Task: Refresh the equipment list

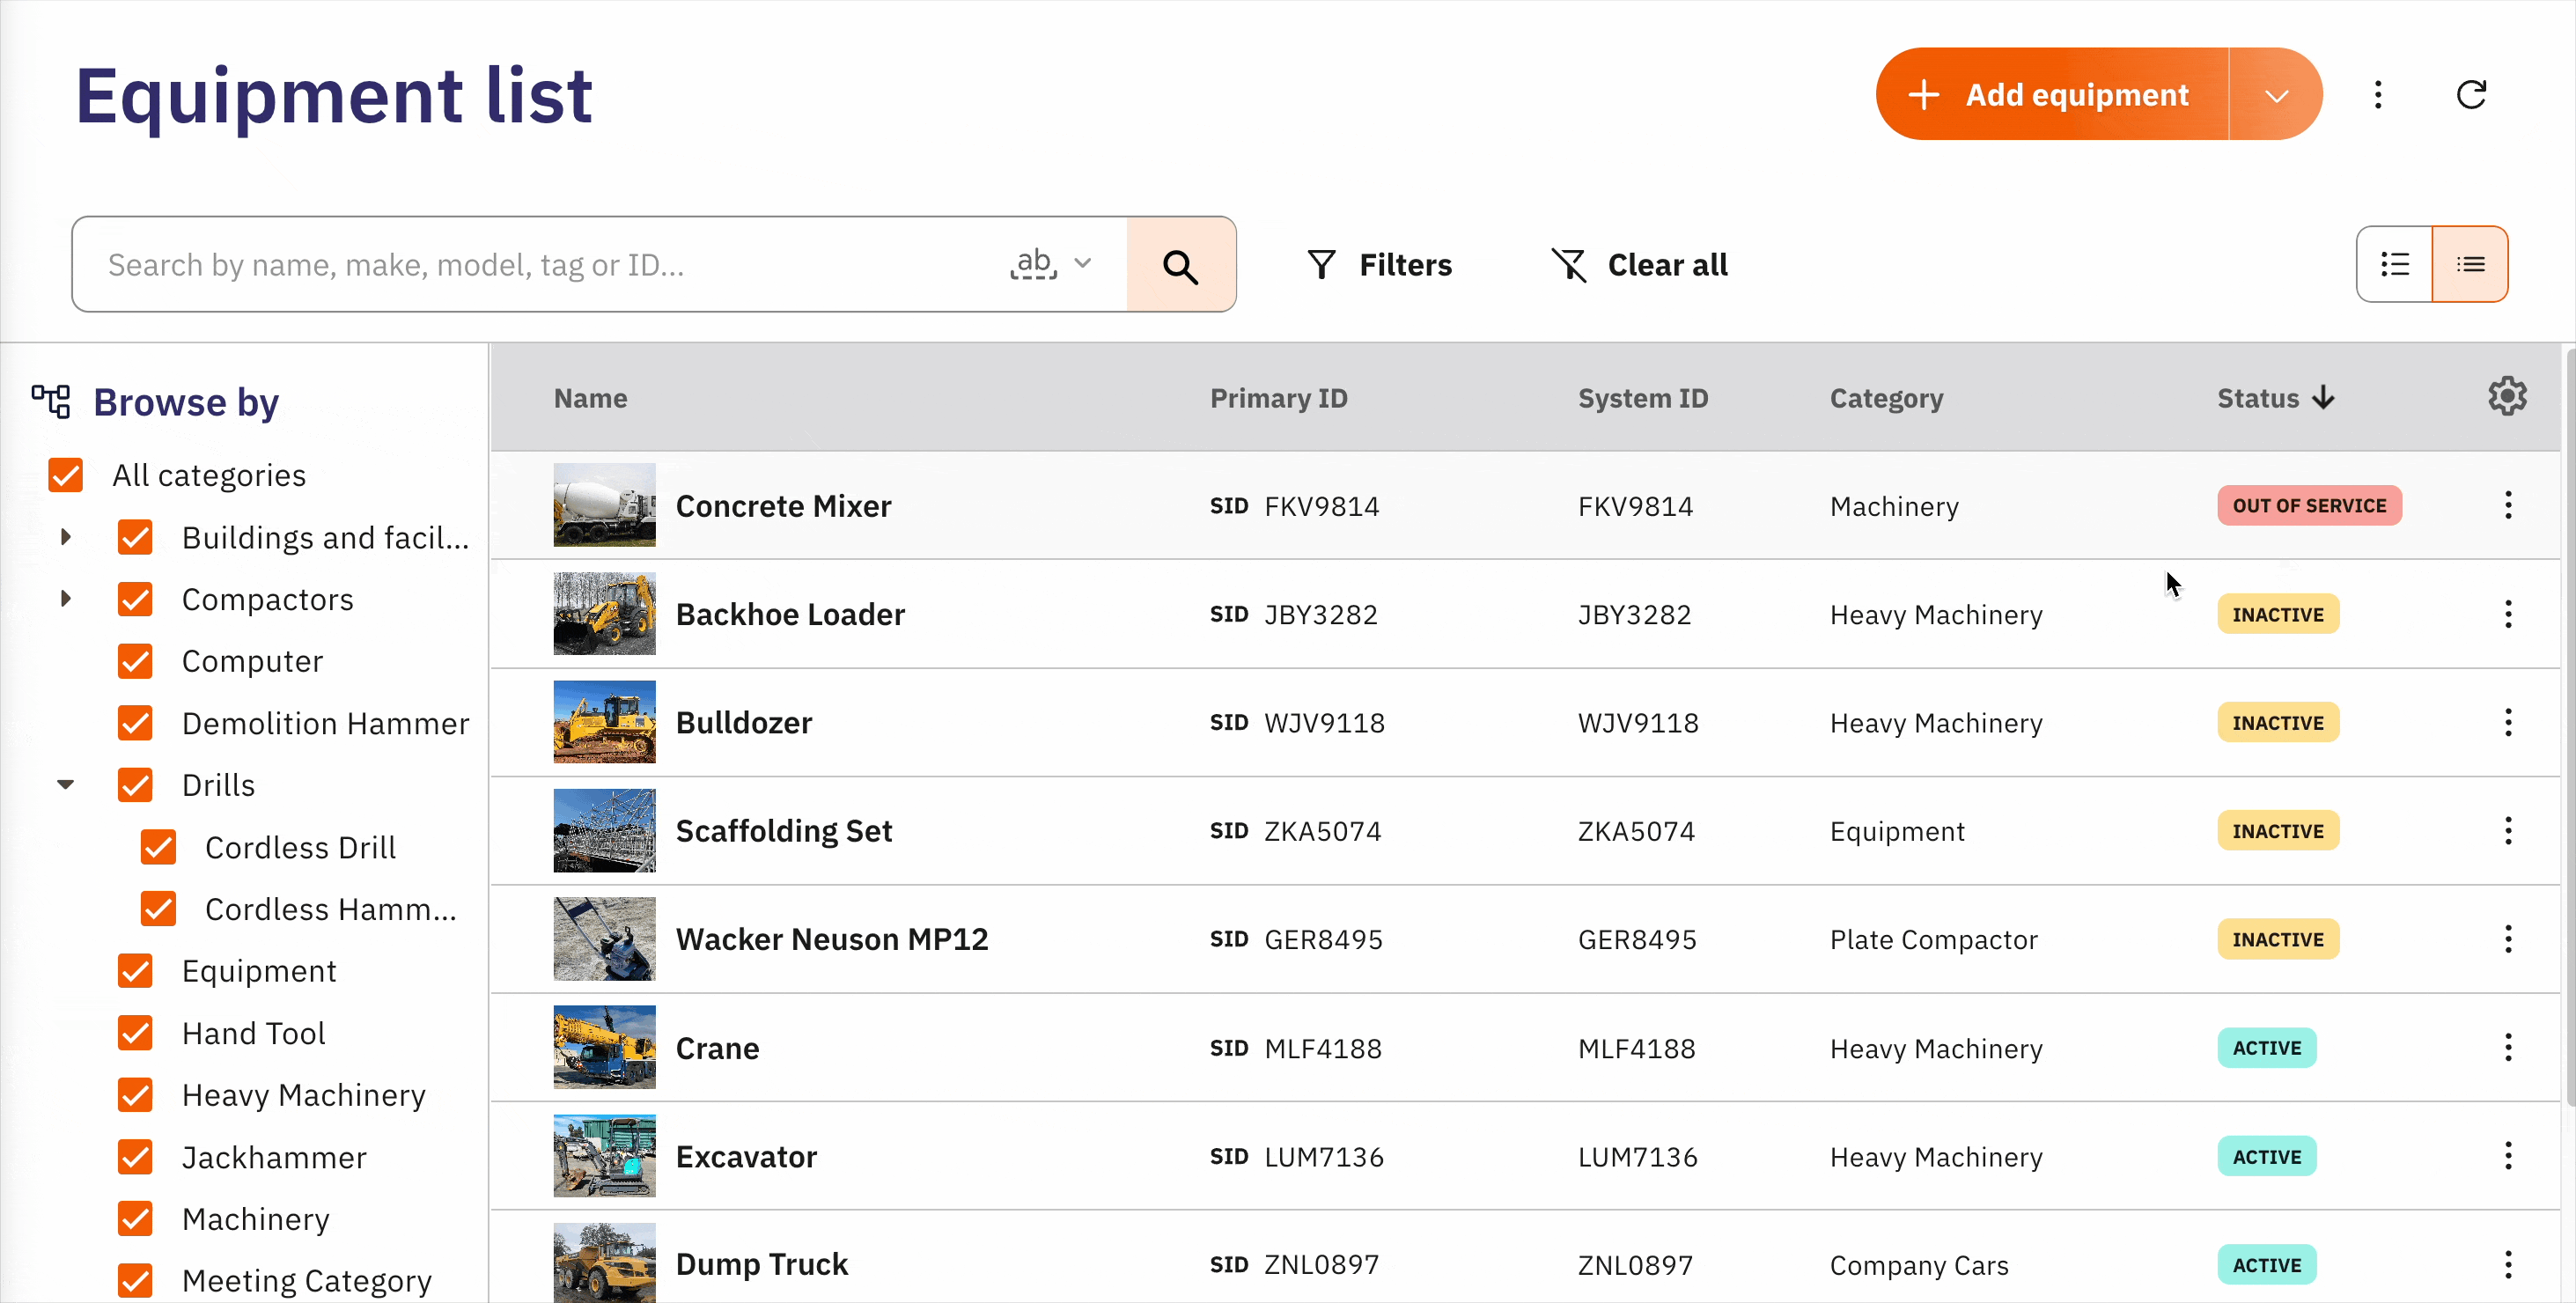Action: click(2471, 95)
